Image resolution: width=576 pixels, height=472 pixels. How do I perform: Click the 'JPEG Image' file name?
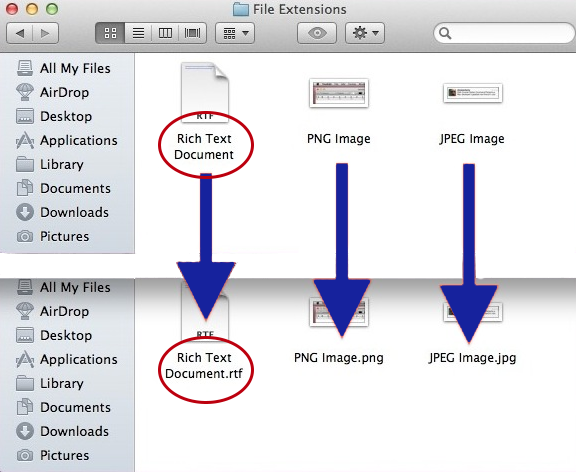tap(472, 139)
